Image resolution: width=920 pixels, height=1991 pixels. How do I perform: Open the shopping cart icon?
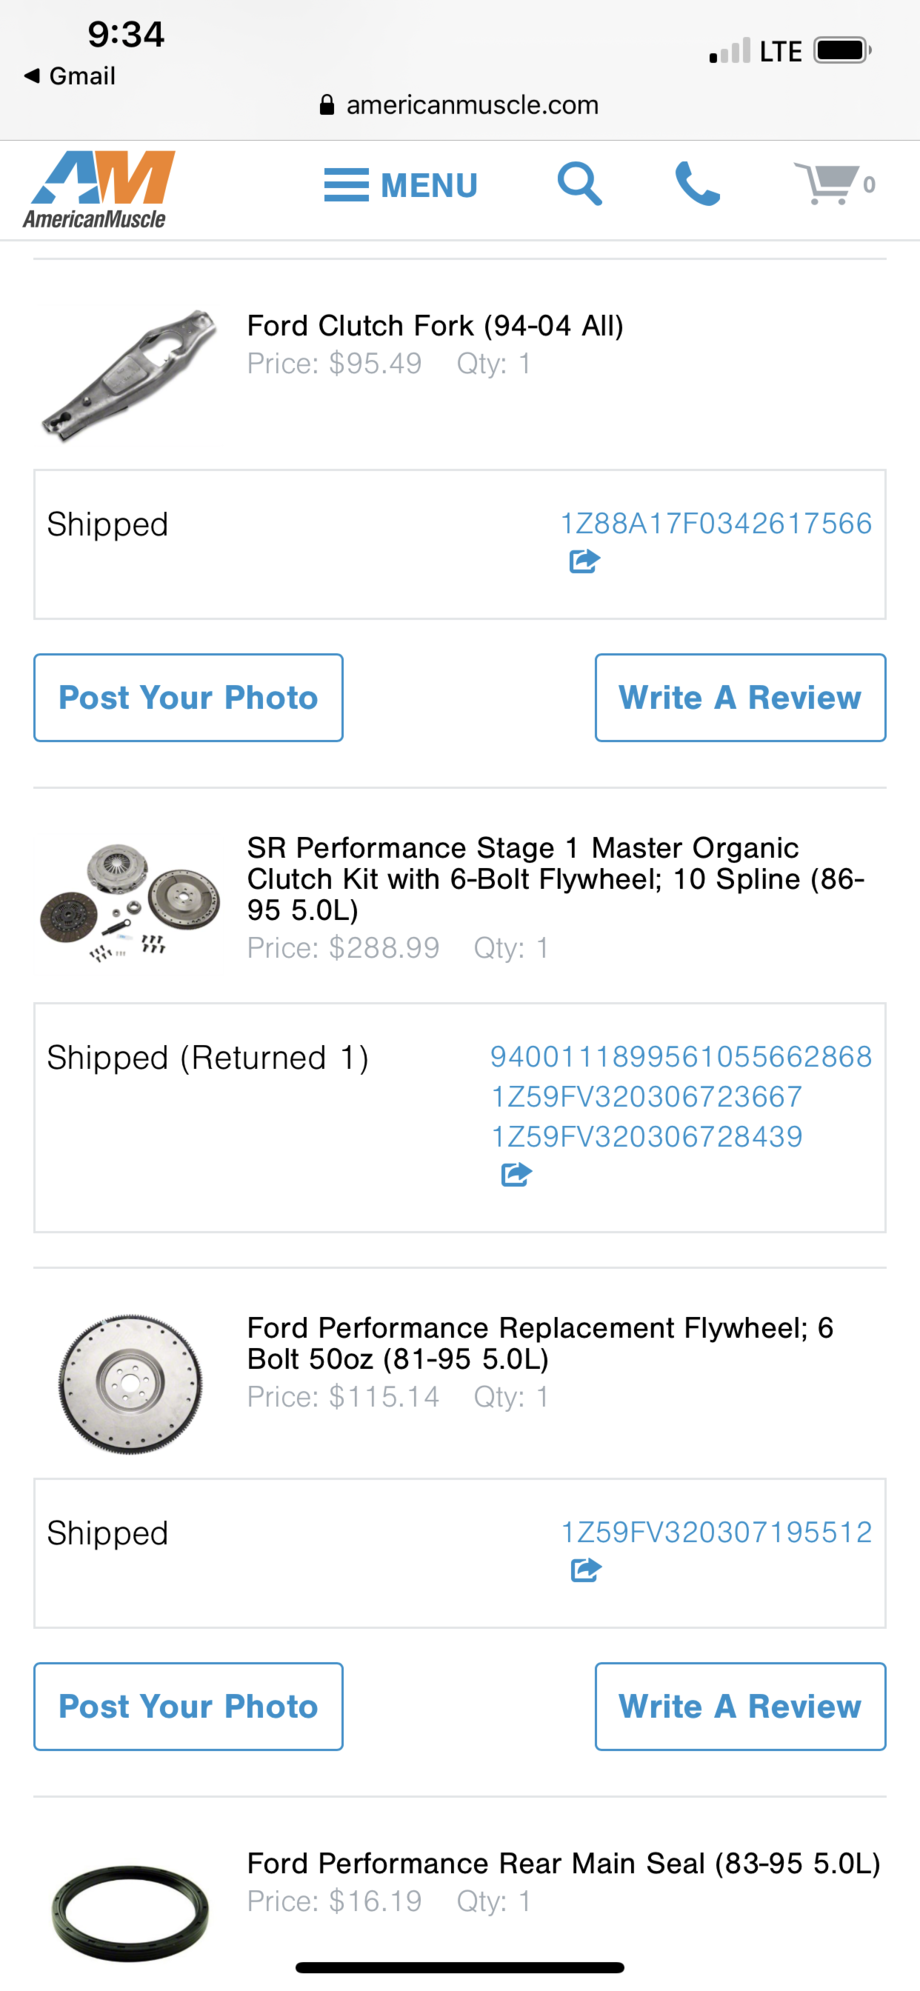(830, 184)
